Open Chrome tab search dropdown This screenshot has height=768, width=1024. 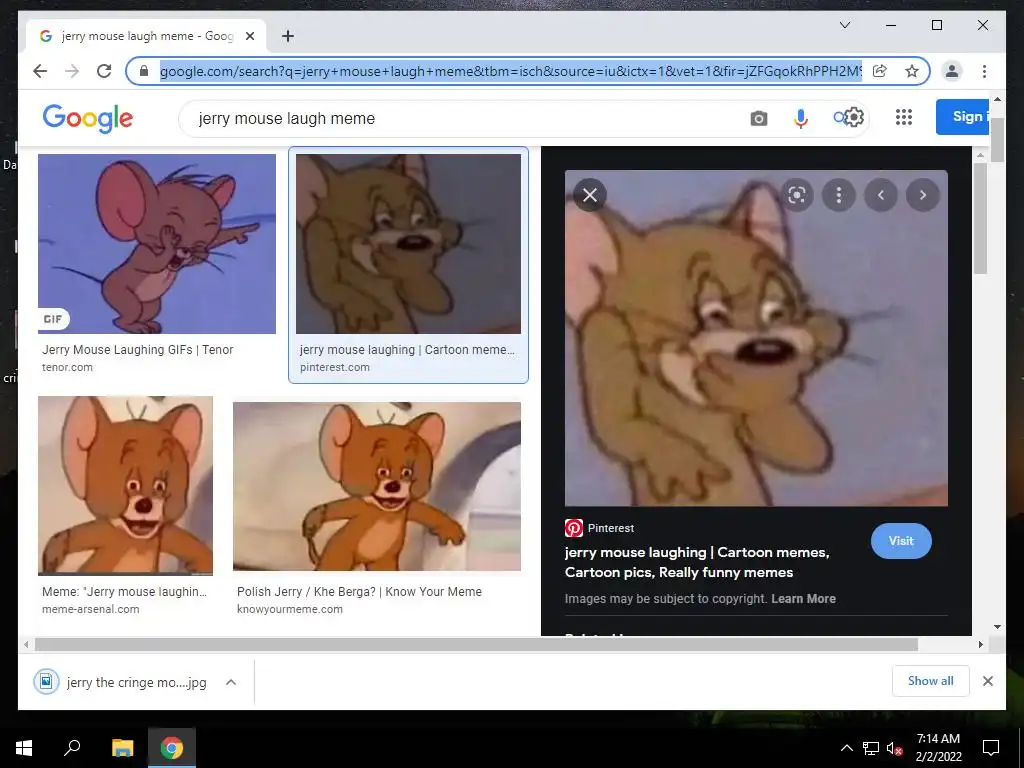tap(844, 25)
